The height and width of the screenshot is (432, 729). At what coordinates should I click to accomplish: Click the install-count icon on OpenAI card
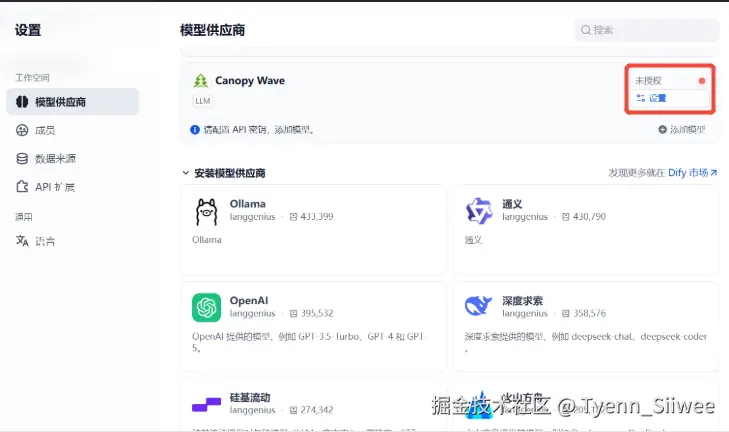point(293,313)
